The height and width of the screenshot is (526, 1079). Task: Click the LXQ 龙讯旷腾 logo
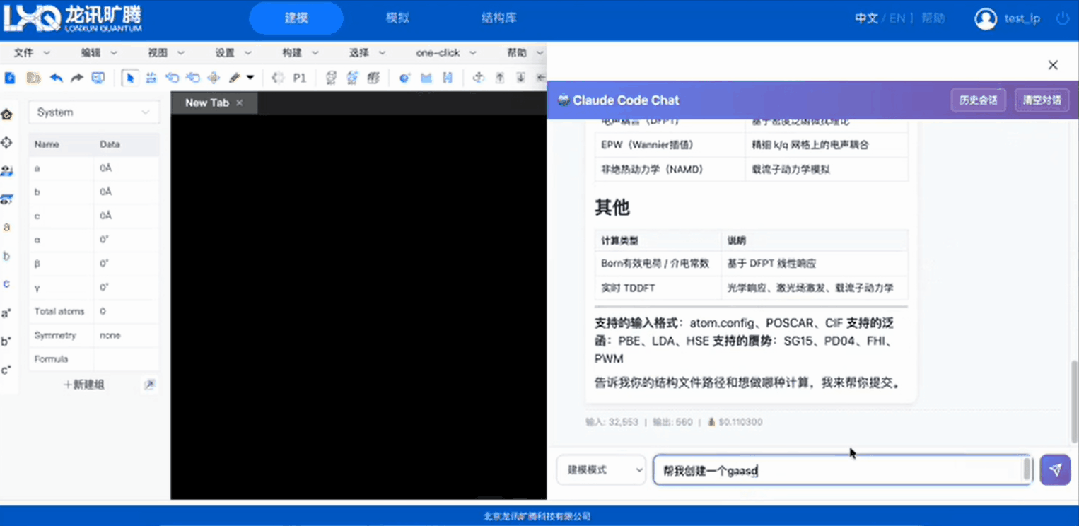(73, 19)
